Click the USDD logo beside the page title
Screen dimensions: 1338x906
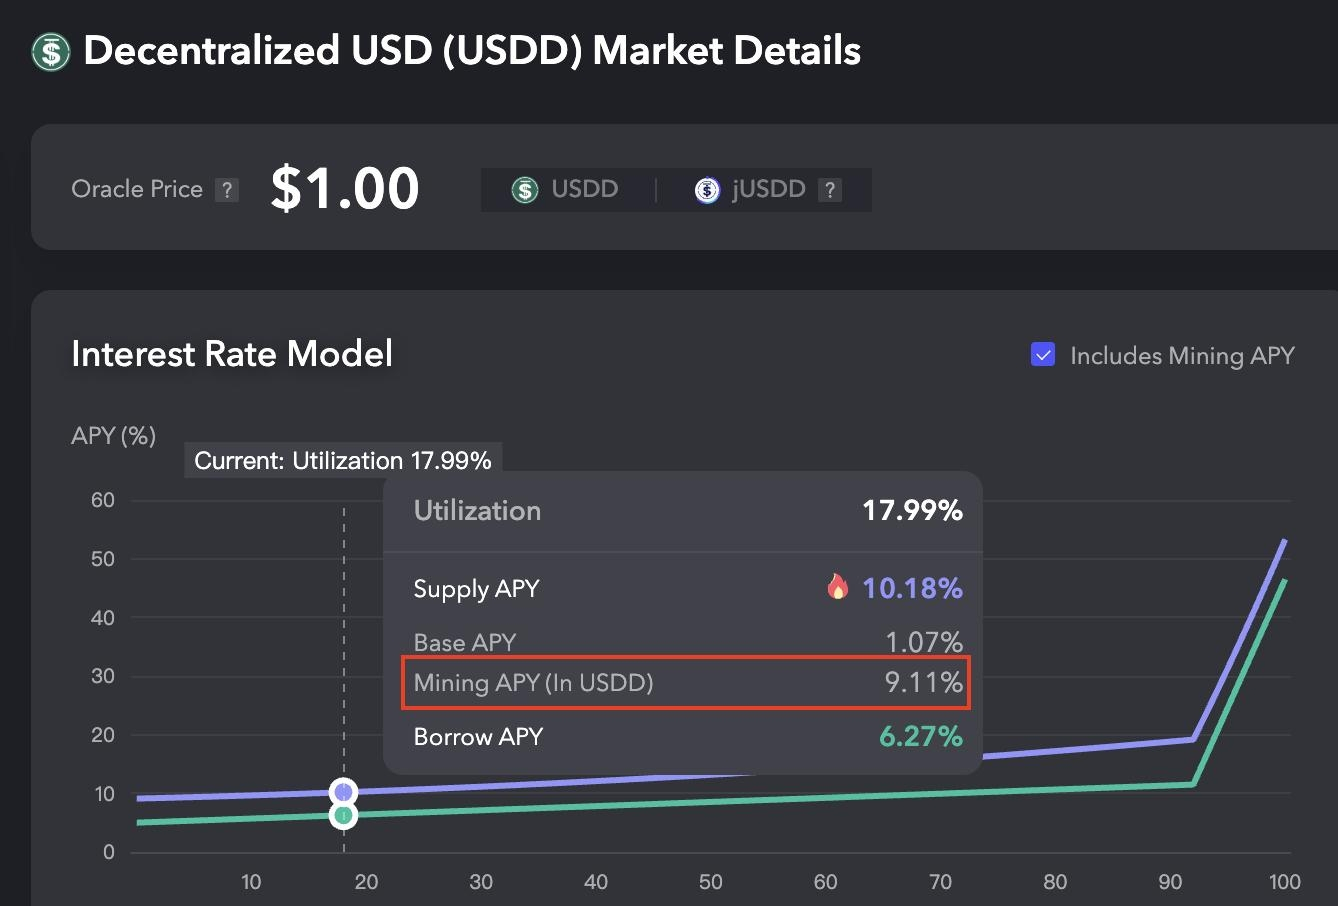[x=51, y=51]
